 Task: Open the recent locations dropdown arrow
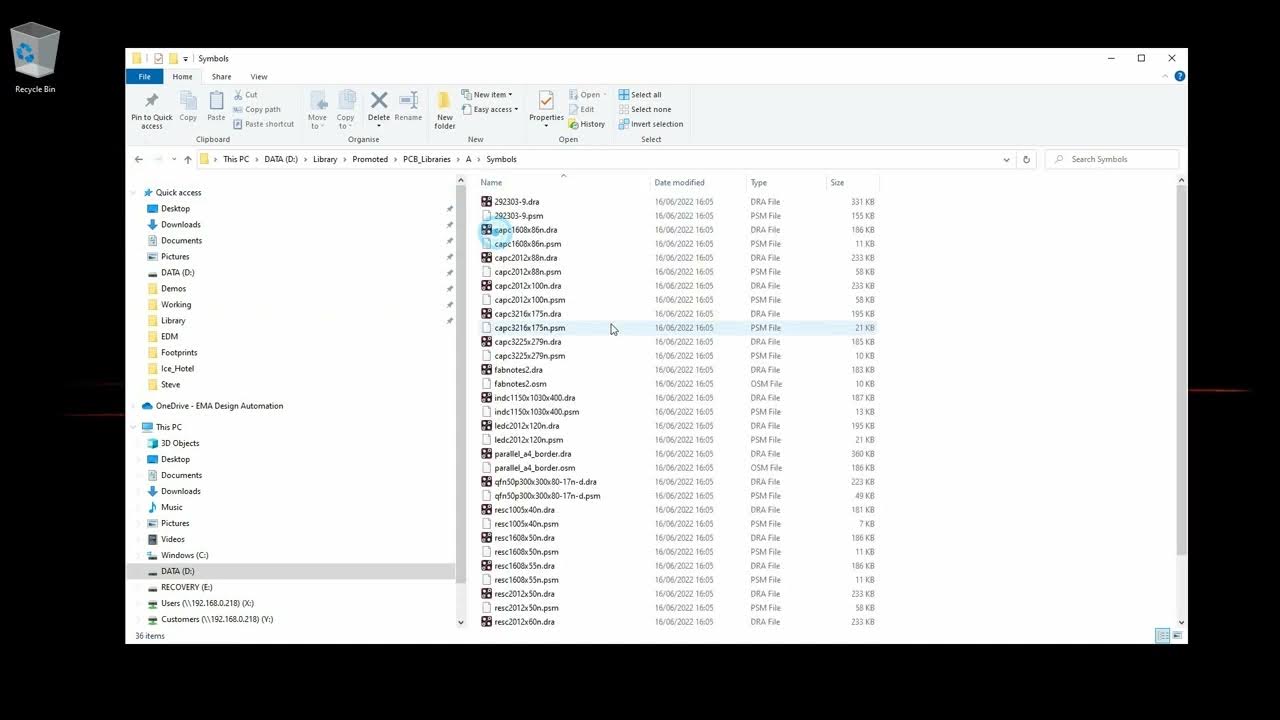pyautogui.click(x=174, y=159)
